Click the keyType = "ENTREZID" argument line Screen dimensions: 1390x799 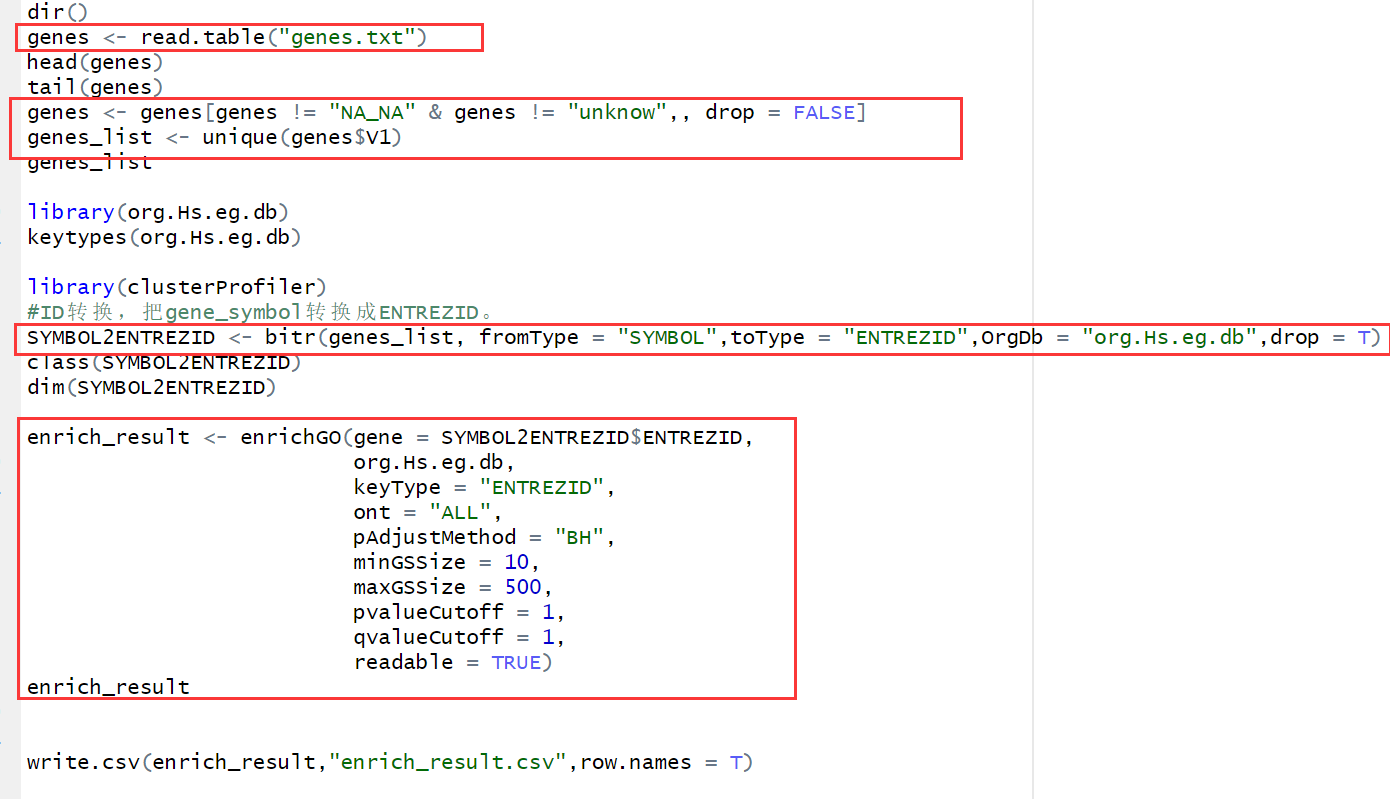click(x=484, y=487)
